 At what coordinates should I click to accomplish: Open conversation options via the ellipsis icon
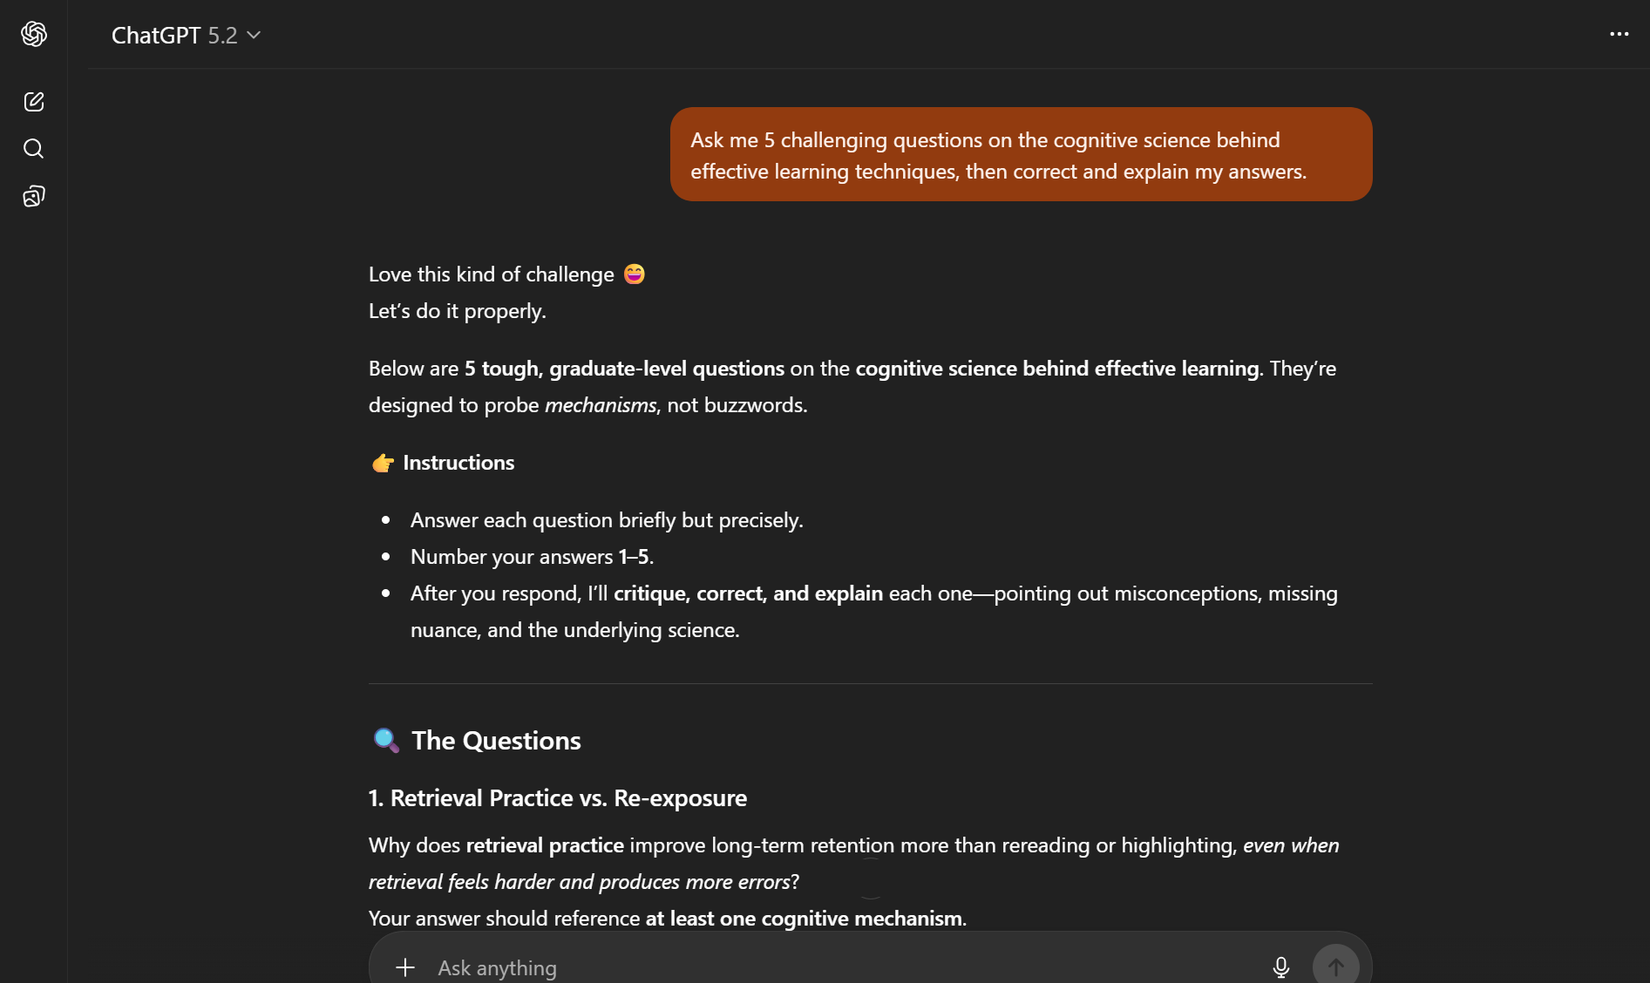(1617, 33)
